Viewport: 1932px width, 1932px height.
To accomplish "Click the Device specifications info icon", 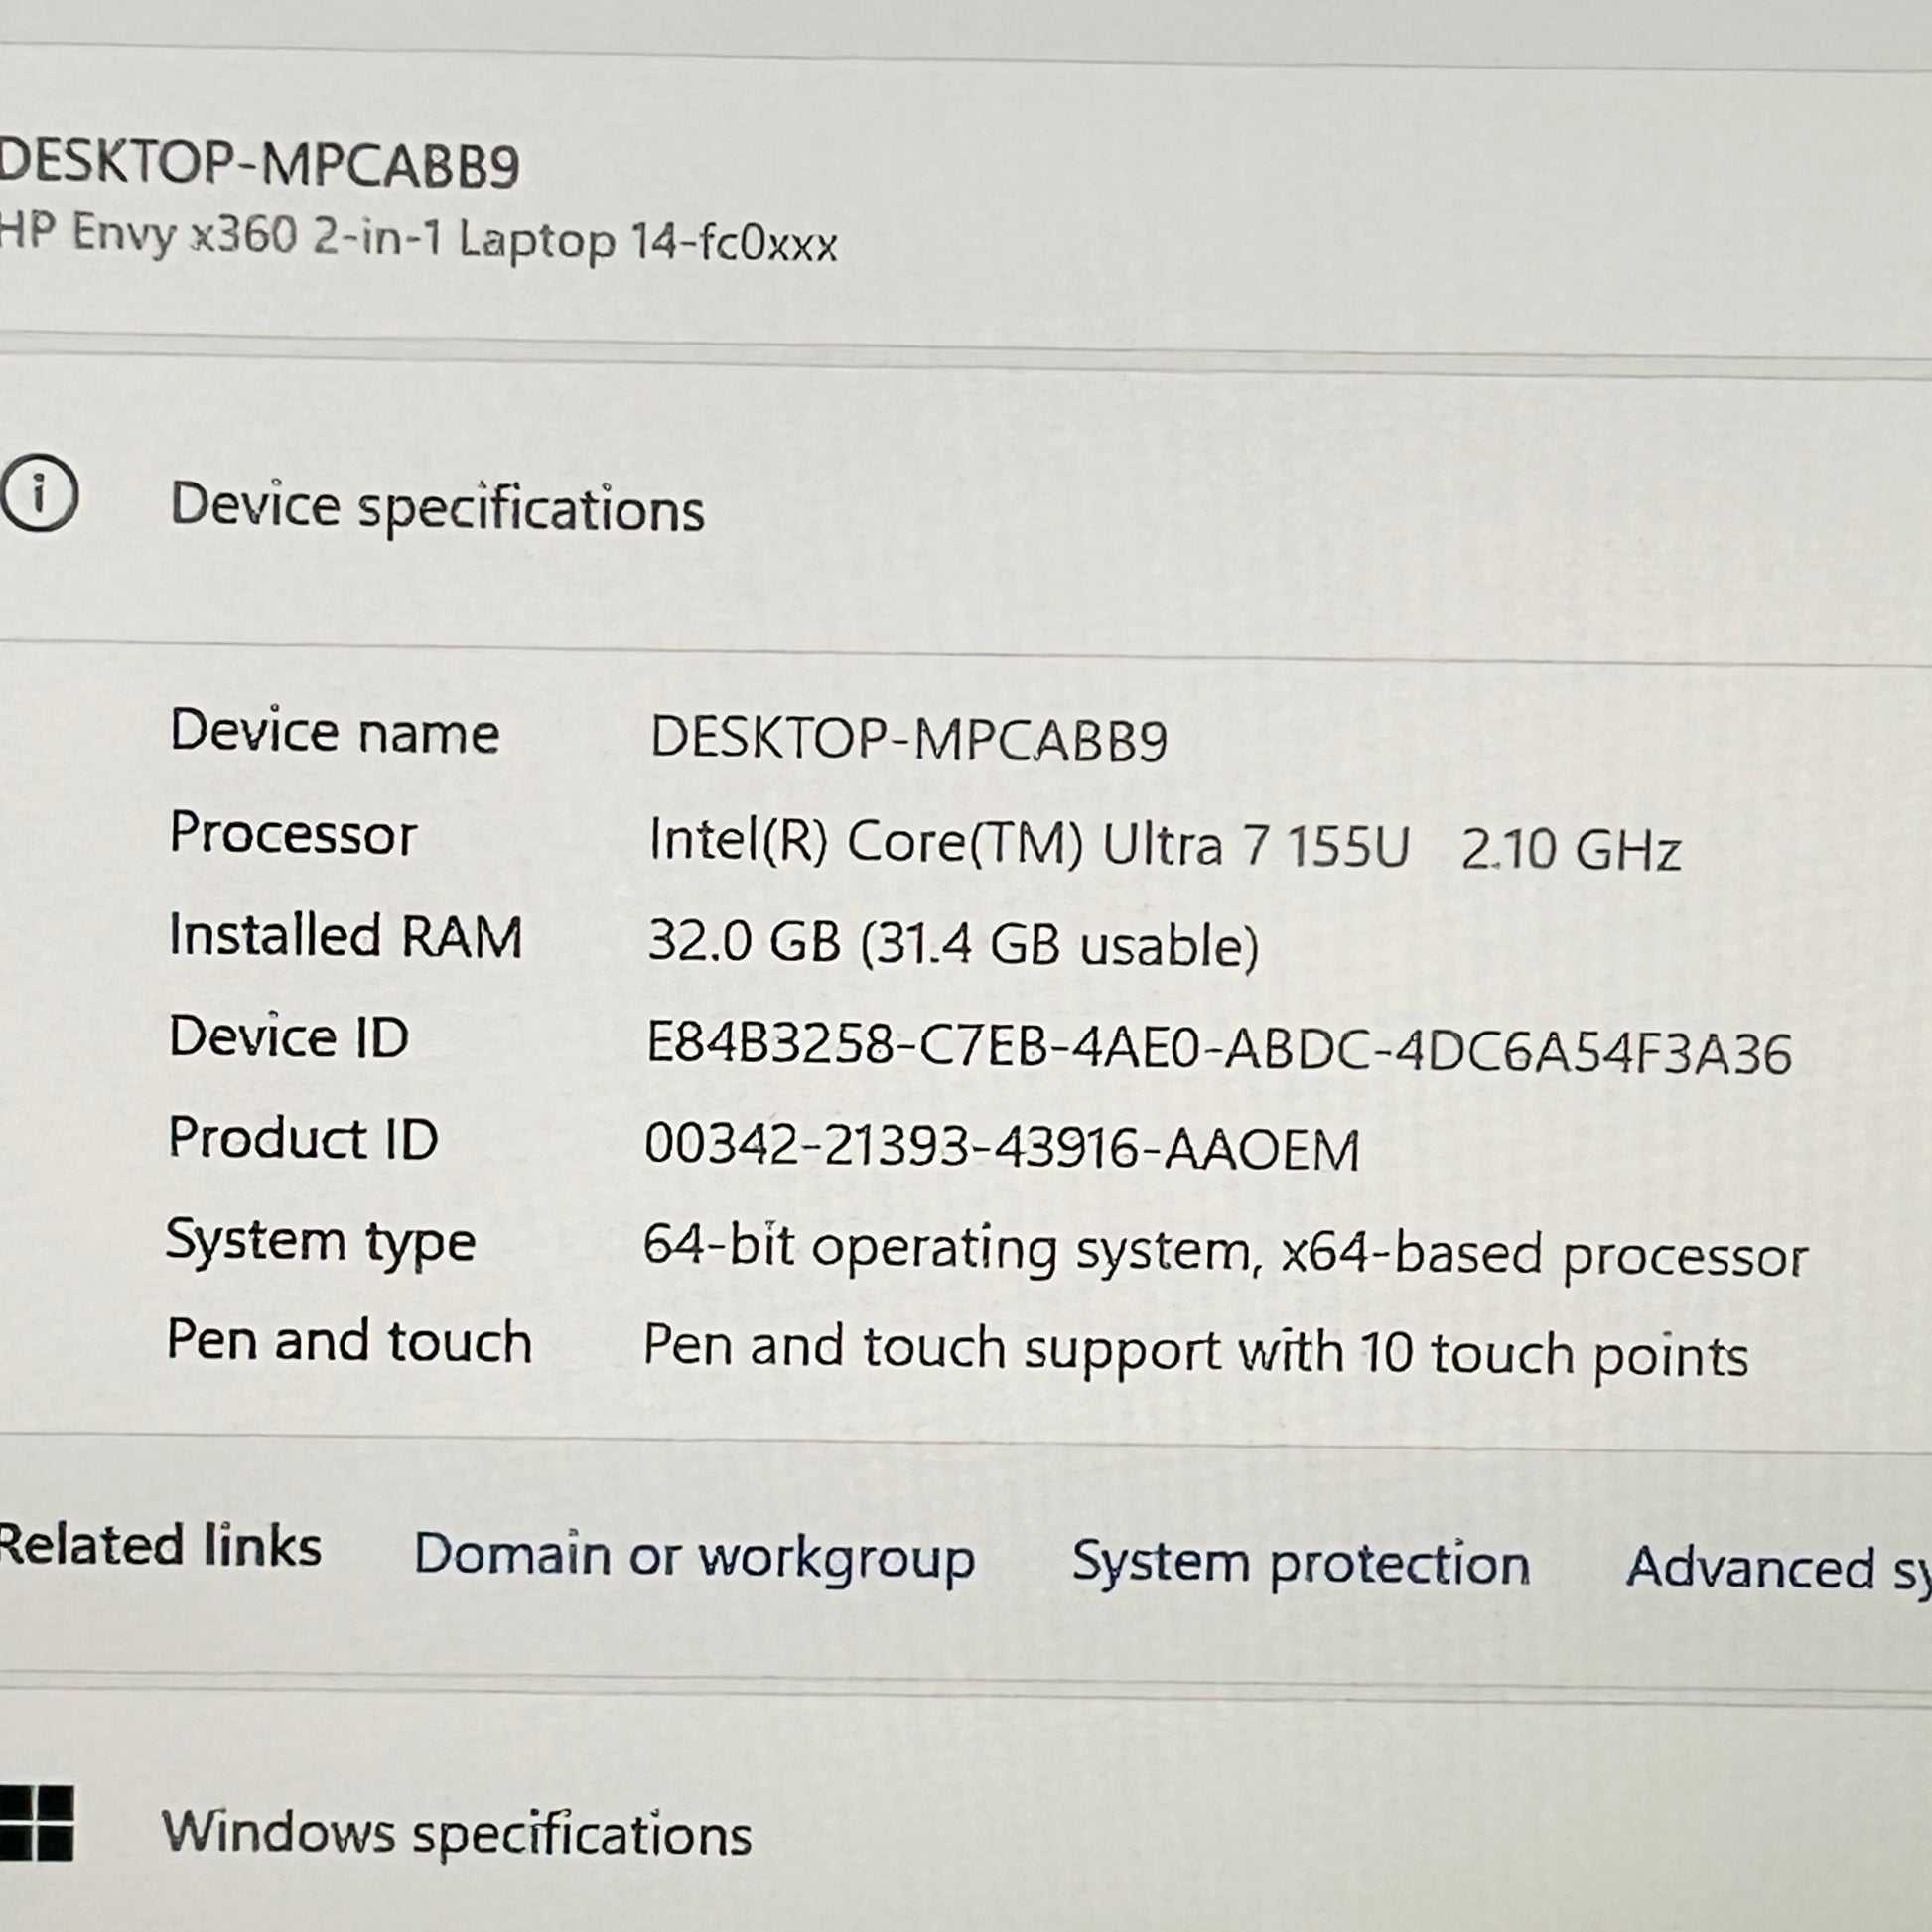I will point(38,494).
